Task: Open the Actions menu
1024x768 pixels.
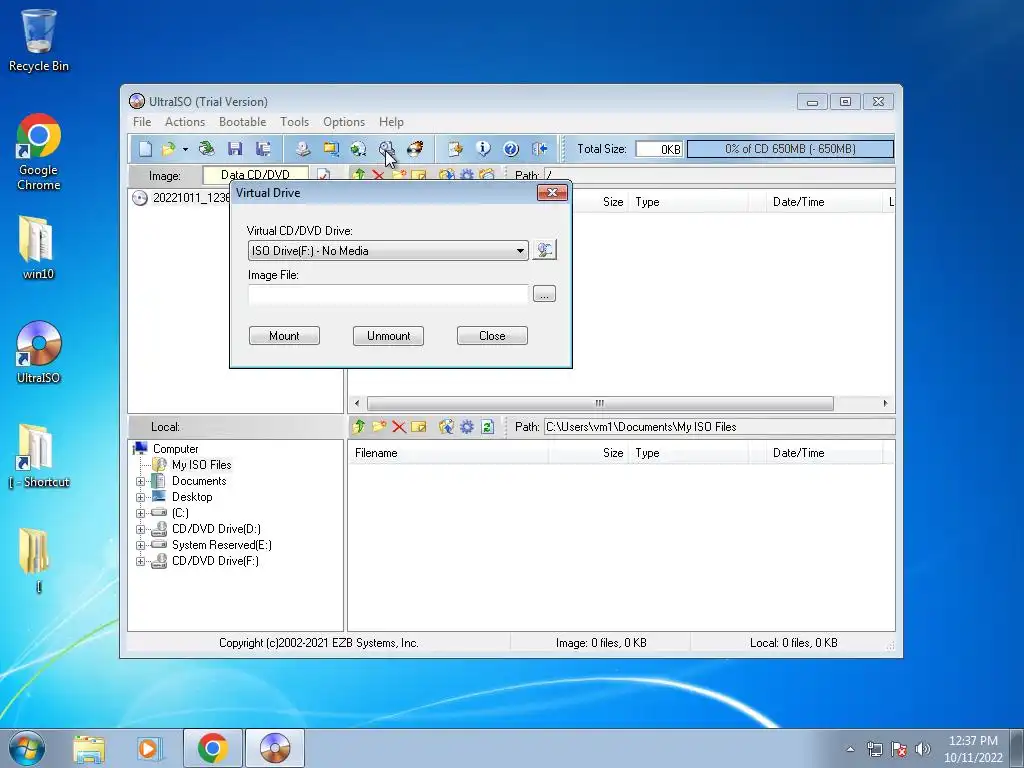Action: tap(185, 122)
